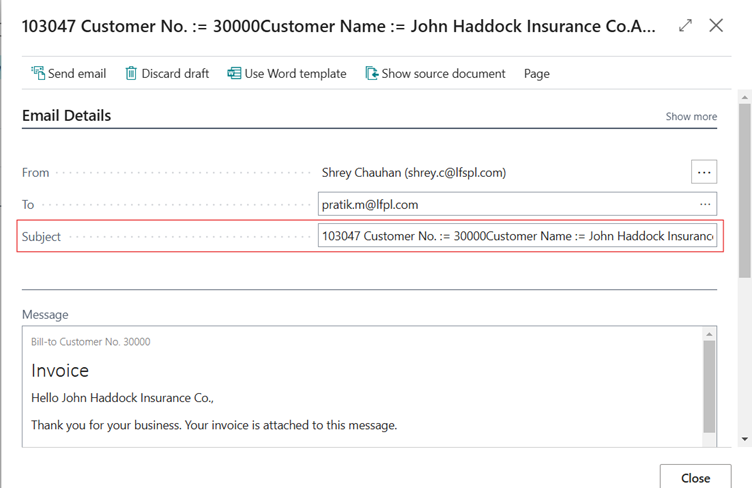Open the To recipients ellipsis lookup

click(705, 204)
